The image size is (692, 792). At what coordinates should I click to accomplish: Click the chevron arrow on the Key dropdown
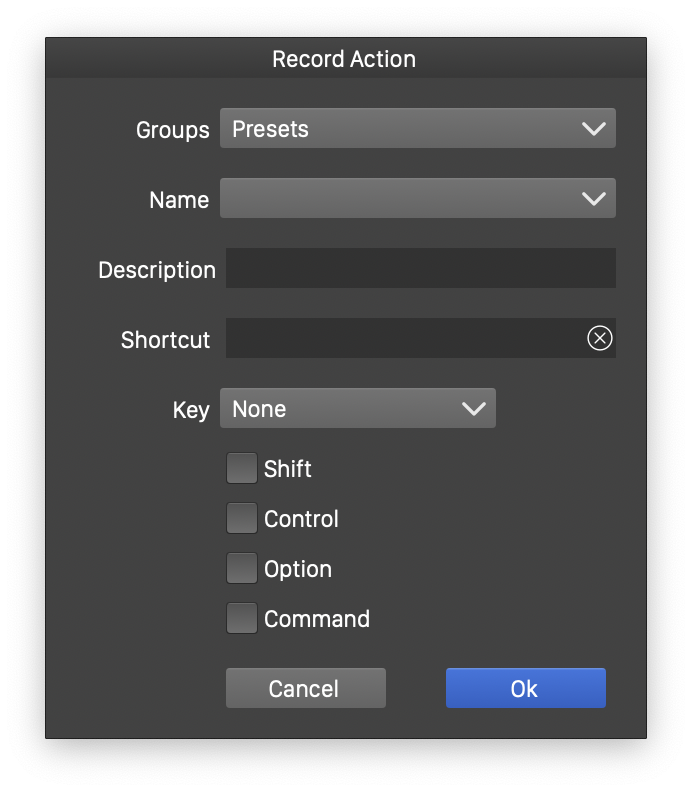(x=473, y=409)
